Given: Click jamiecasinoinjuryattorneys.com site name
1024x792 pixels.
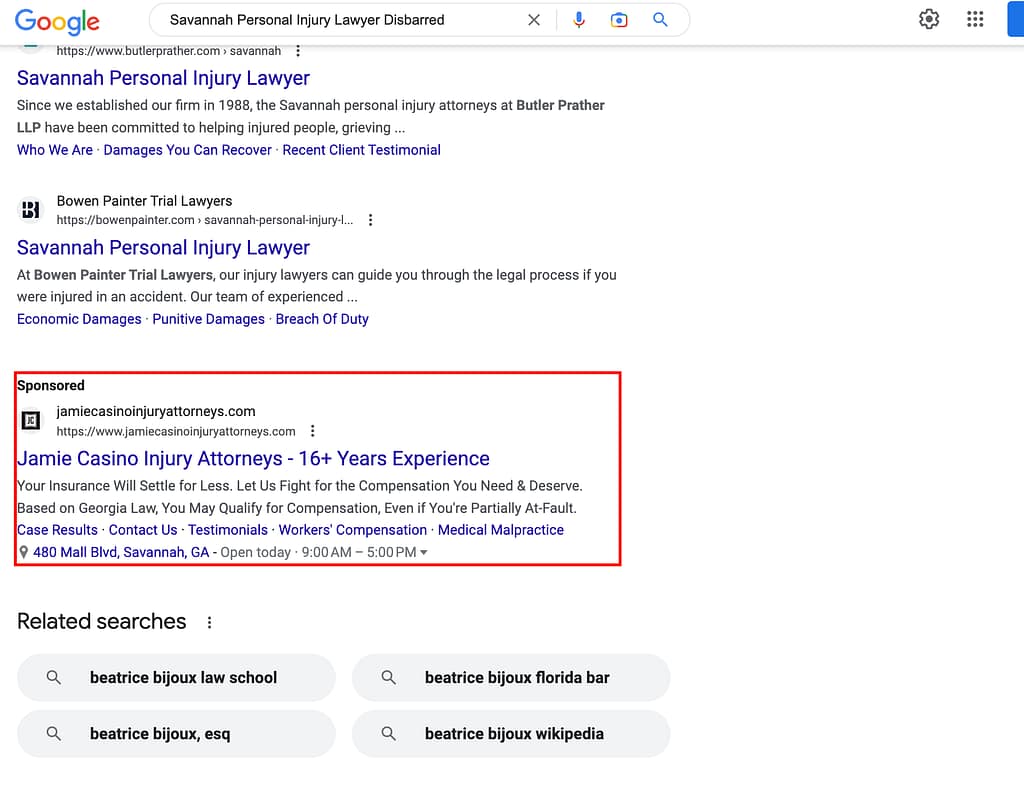Looking at the screenshot, I should point(155,411).
